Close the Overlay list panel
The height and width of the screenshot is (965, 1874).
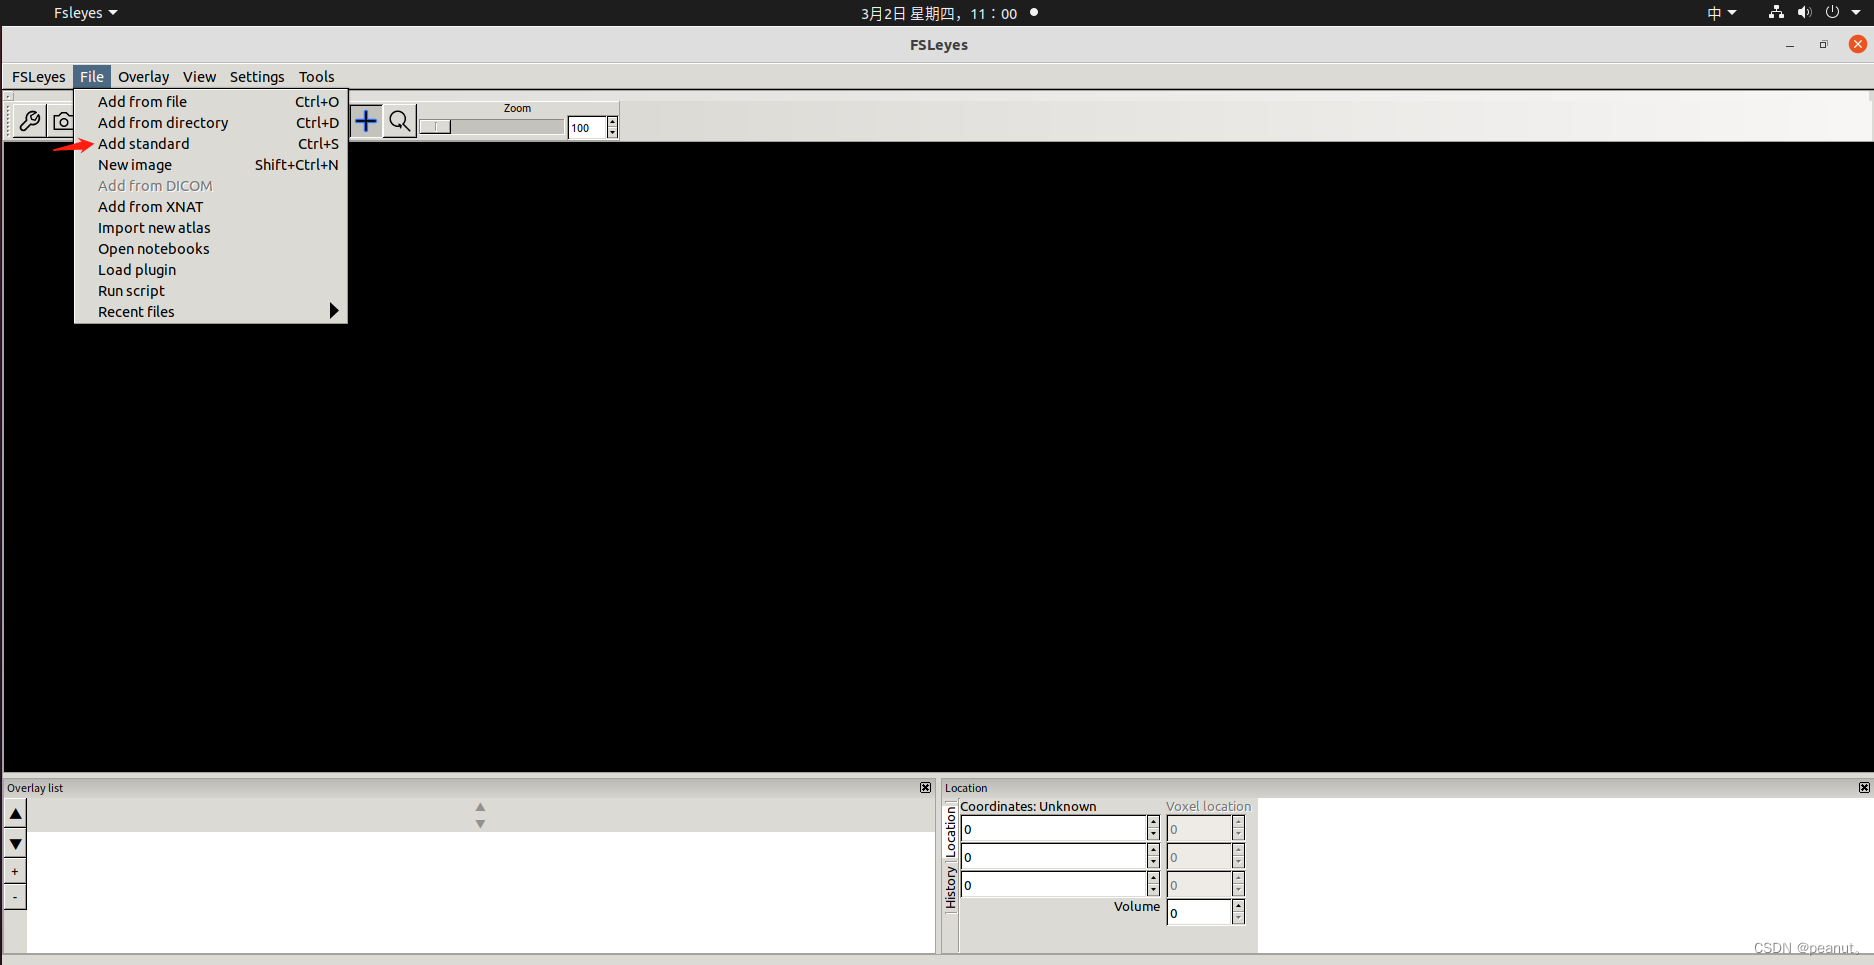[925, 787]
